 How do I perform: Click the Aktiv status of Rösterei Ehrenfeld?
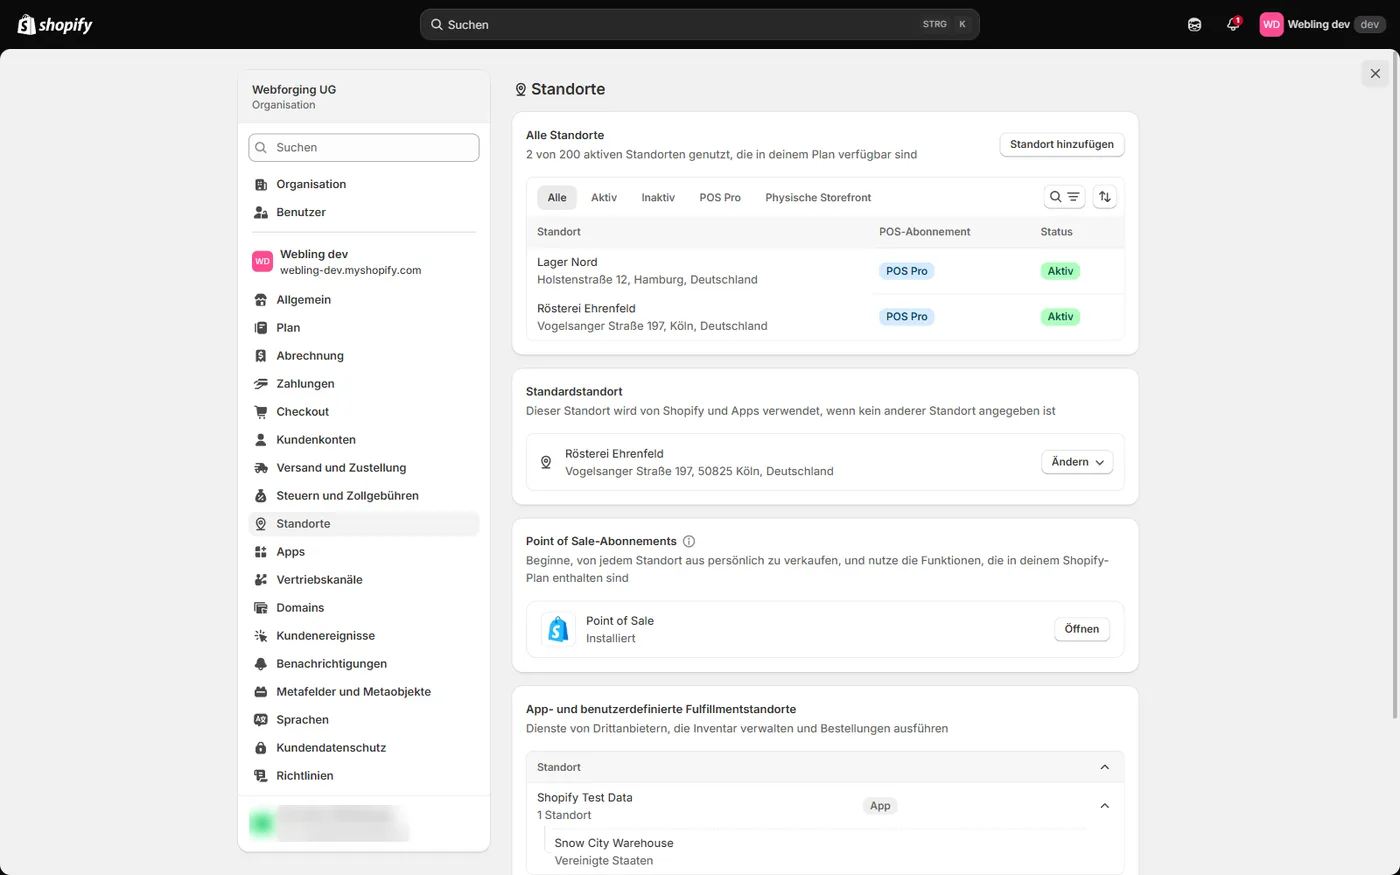[1060, 317]
